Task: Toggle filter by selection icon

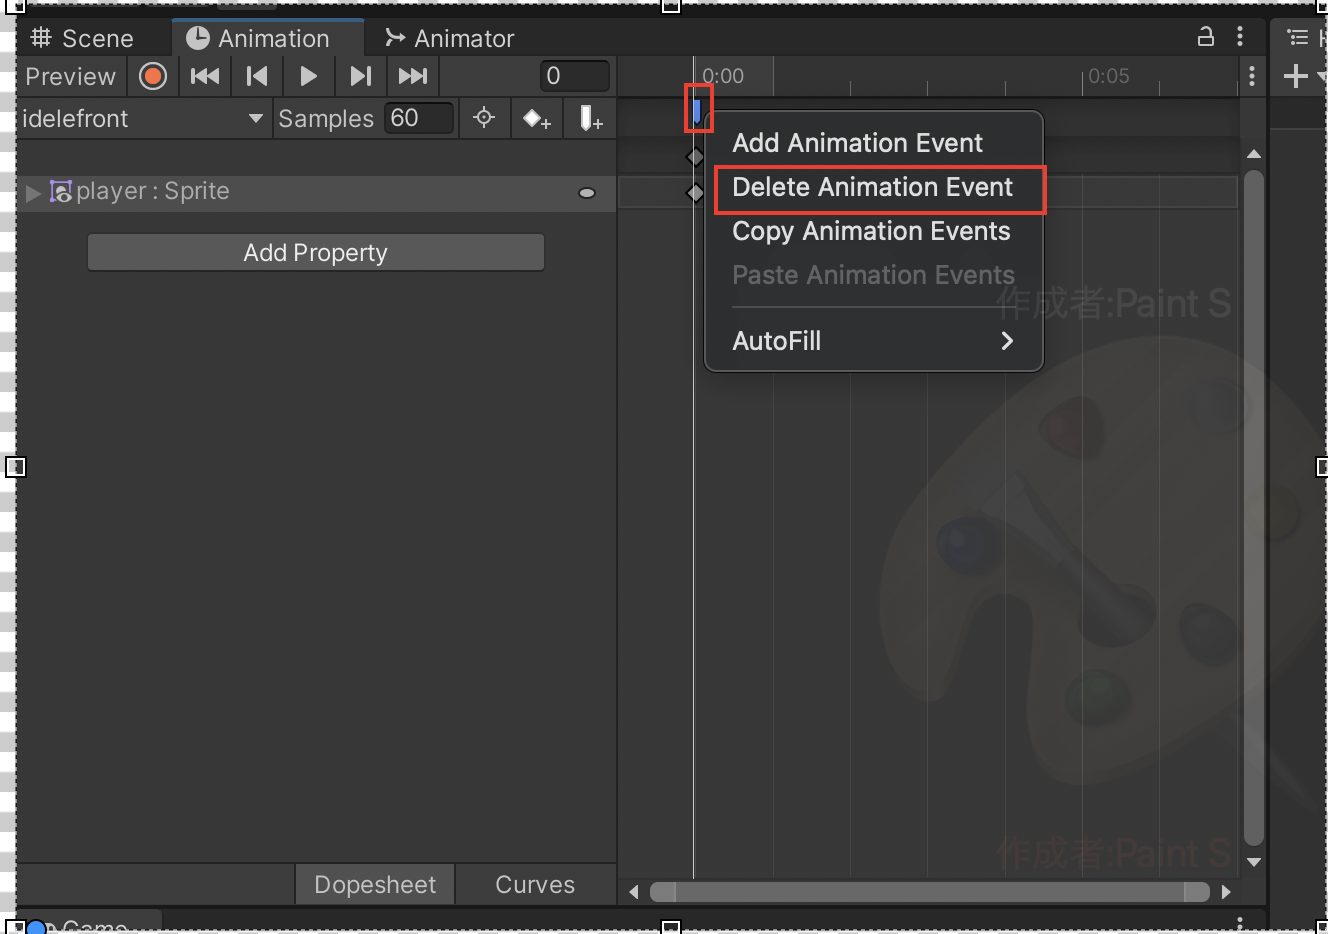Action: pos(484,118)
